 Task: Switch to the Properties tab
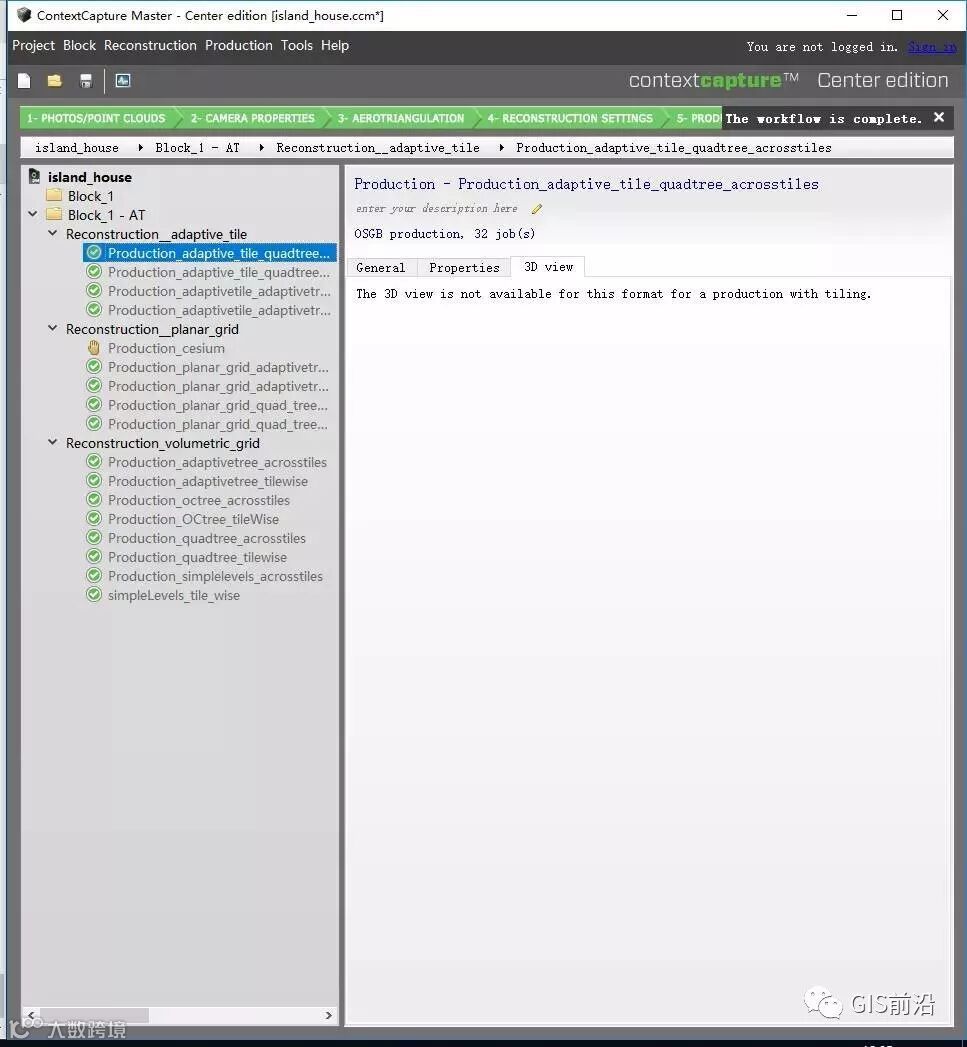coord(464,268)
